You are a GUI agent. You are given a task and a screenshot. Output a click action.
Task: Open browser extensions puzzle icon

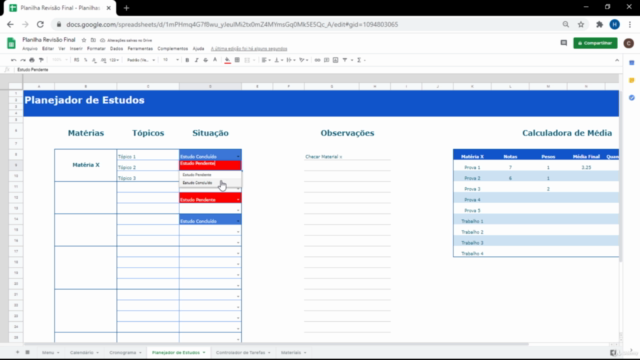tap(599, 24)
